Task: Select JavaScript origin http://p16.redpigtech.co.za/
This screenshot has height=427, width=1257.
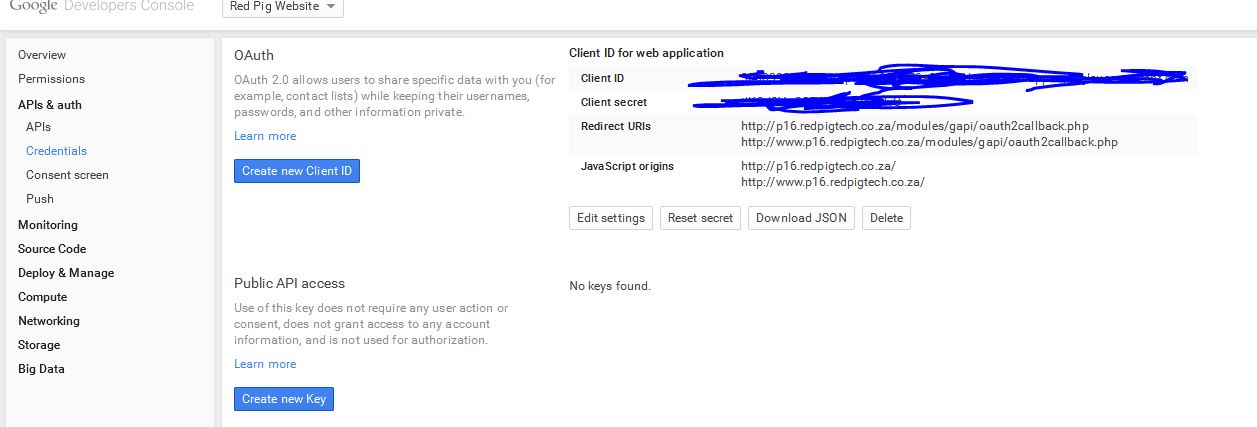Action: [818, 166]
